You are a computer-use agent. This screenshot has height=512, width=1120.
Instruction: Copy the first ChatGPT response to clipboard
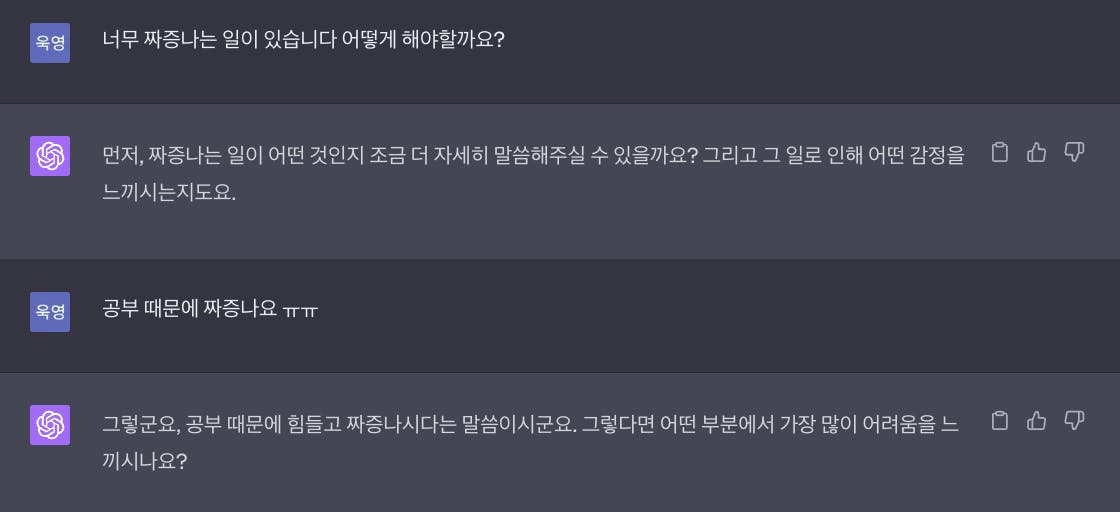tap(1000, 152)
